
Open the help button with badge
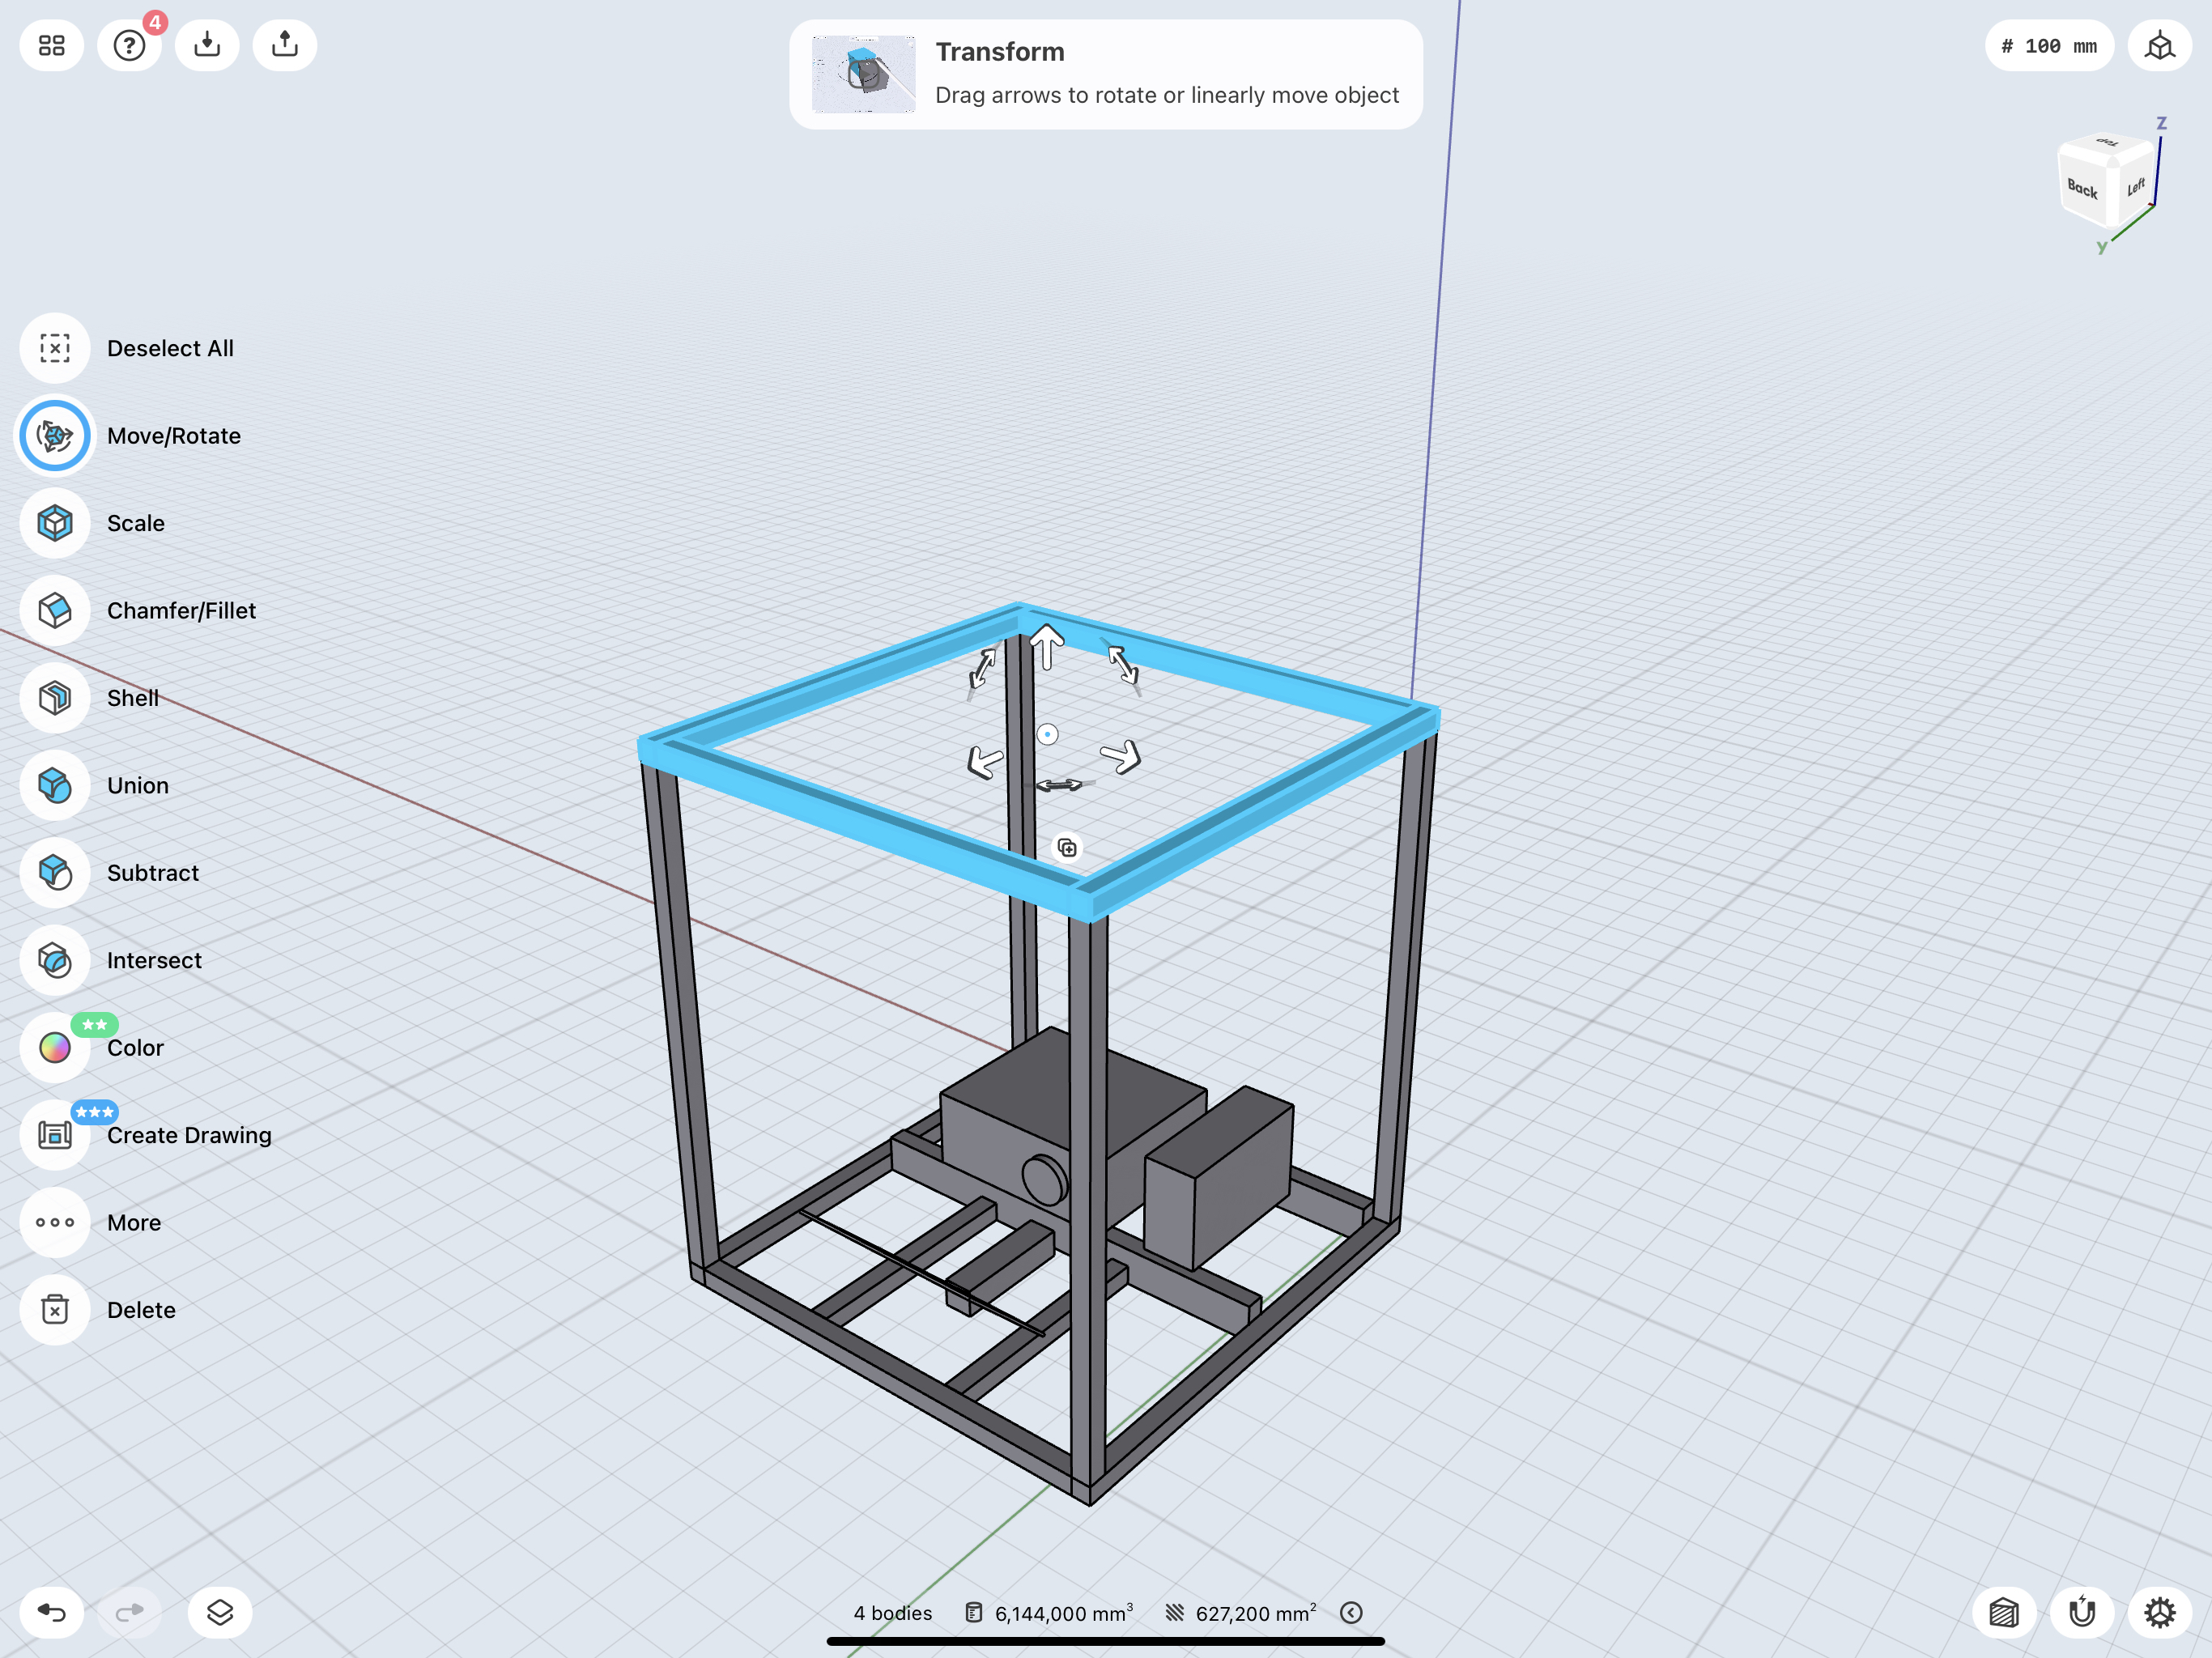130,45
